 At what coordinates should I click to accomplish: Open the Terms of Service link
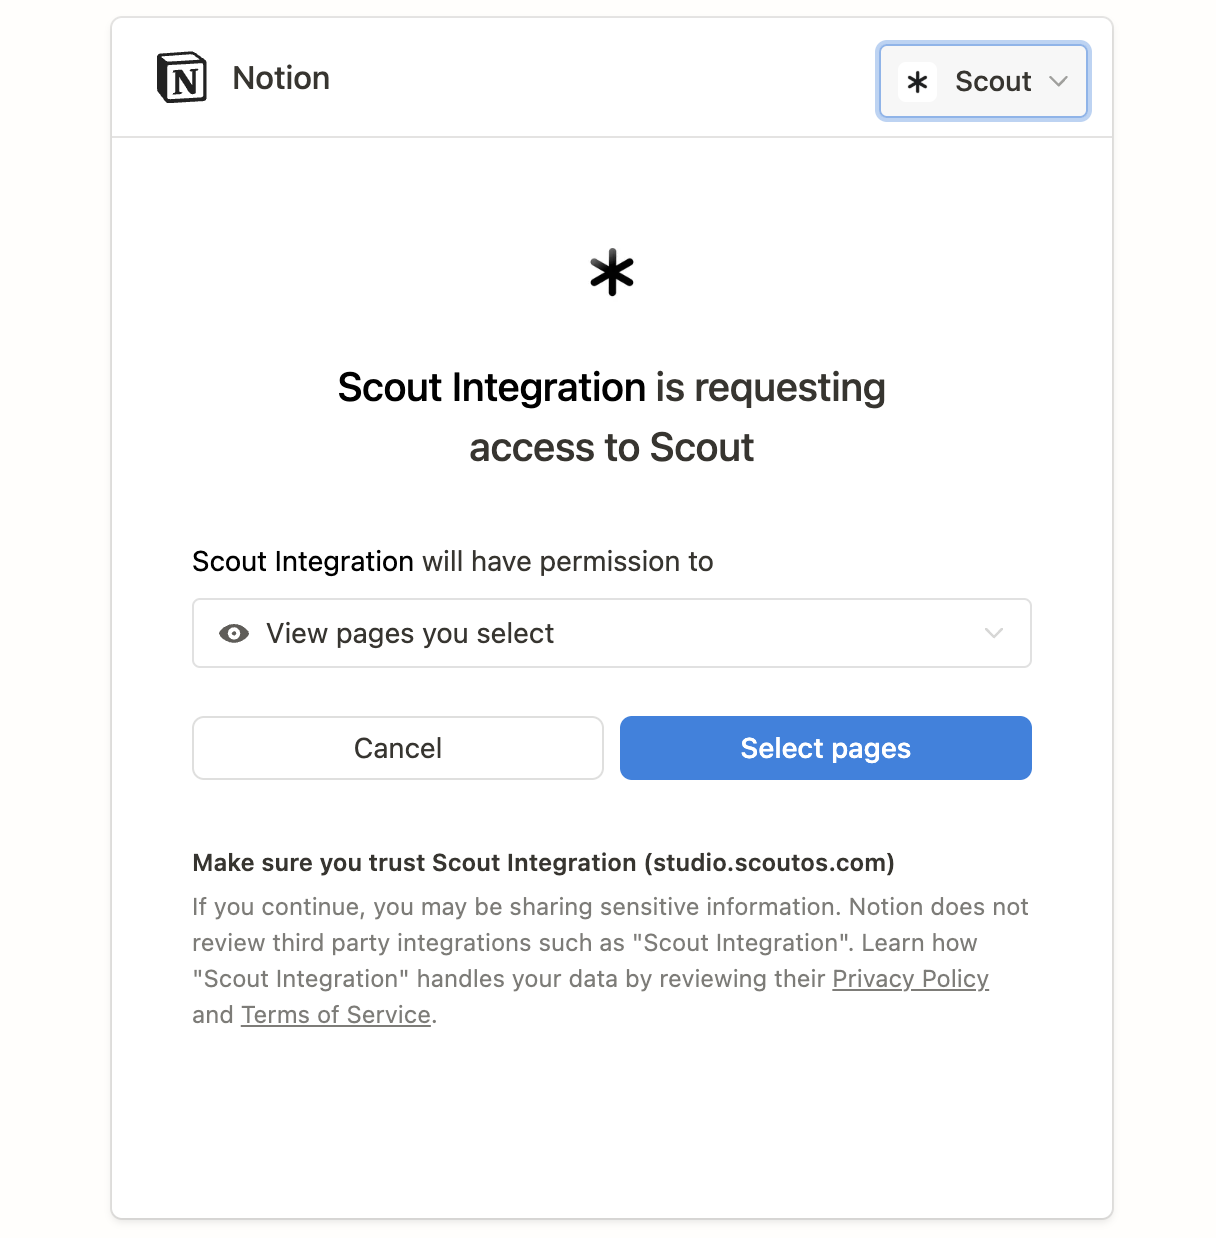[336, 1015]
